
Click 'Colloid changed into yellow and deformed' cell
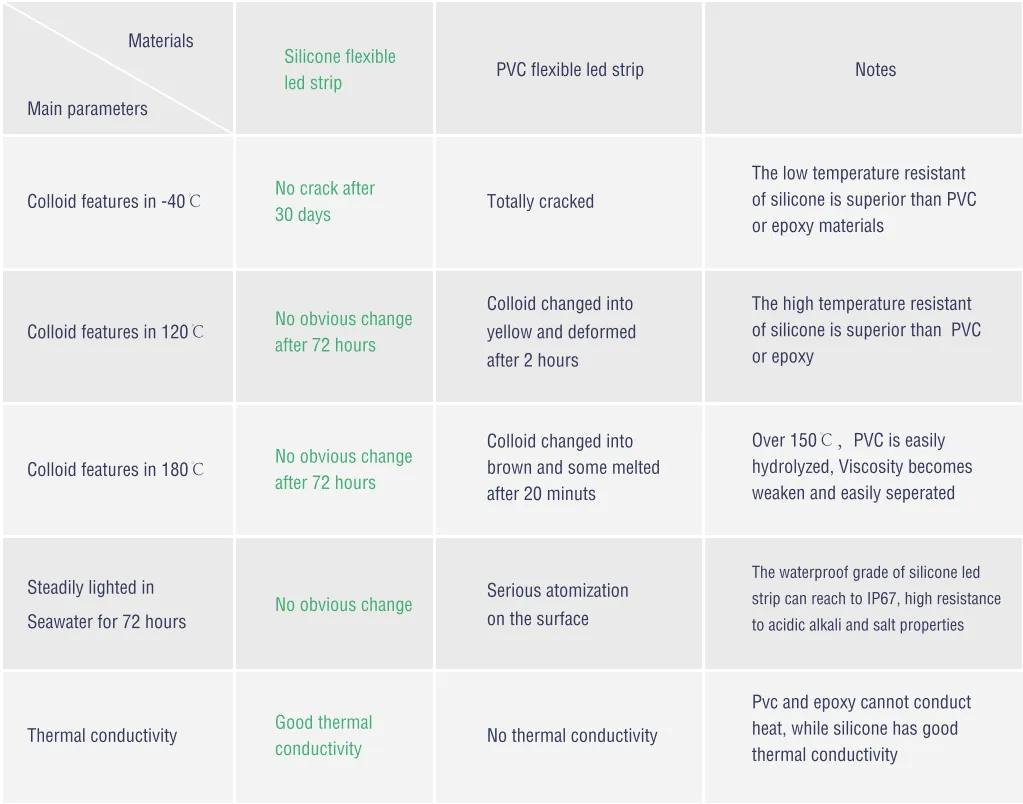[561, 332]
